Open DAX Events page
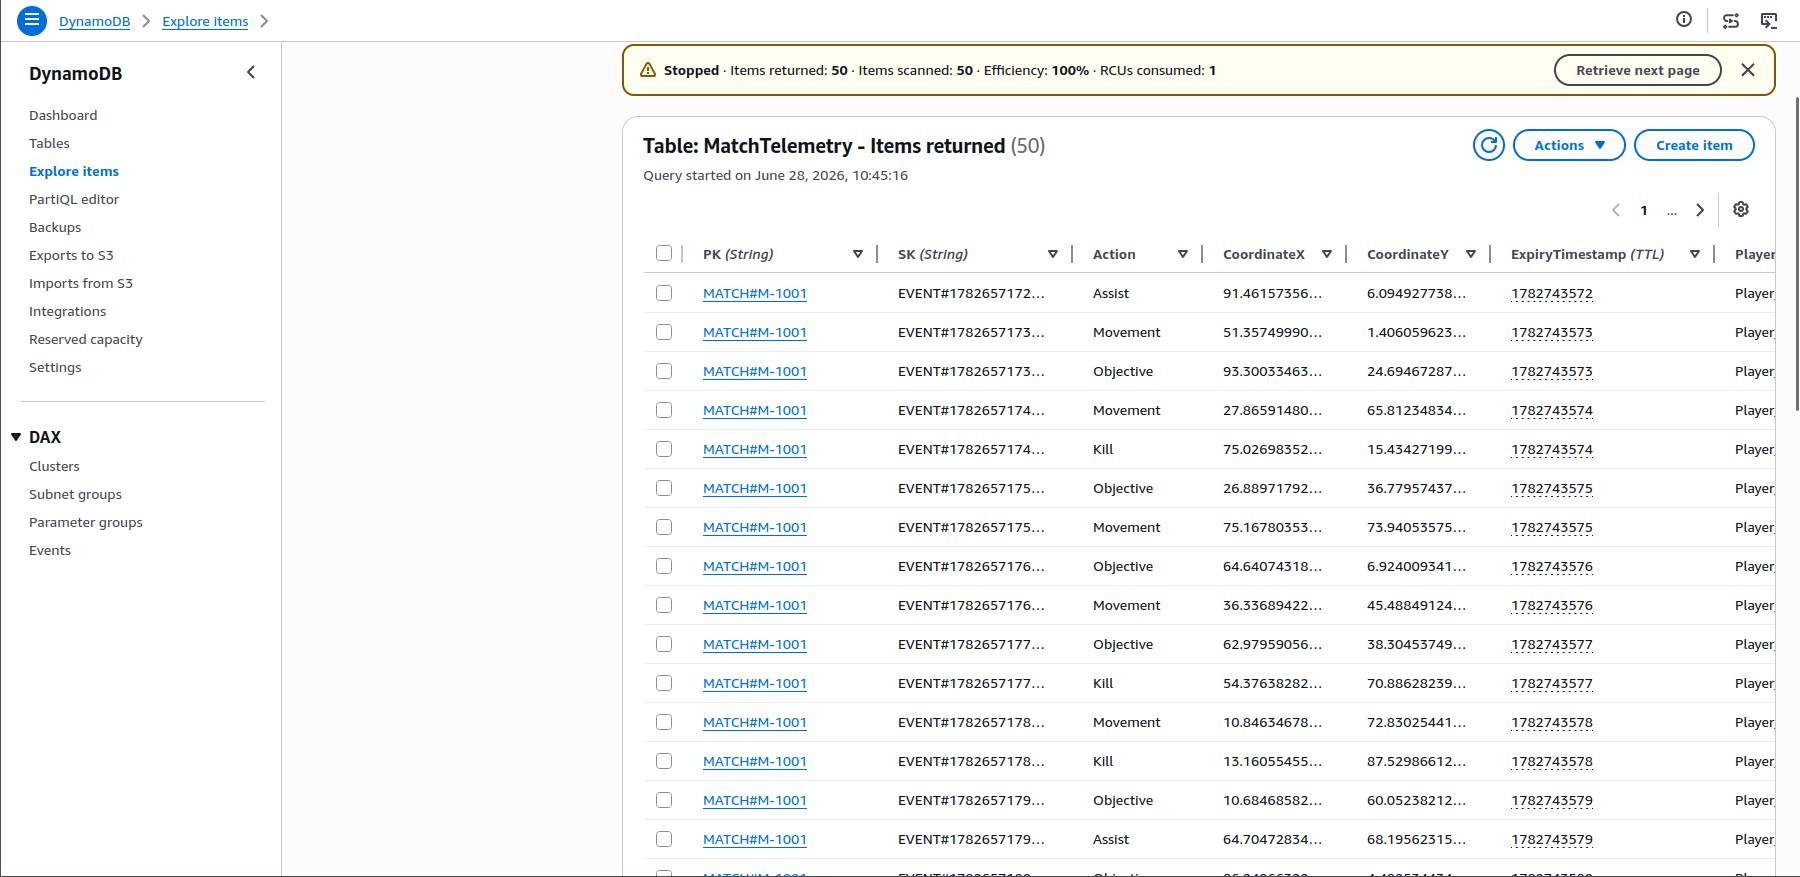 click(50, 550)
